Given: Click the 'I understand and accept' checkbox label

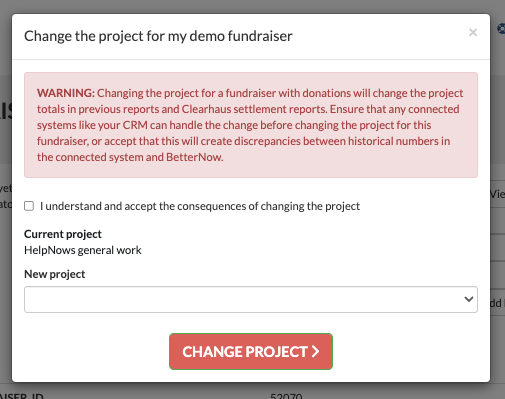Looking at the screenshot, I should (x=200, y=206).
